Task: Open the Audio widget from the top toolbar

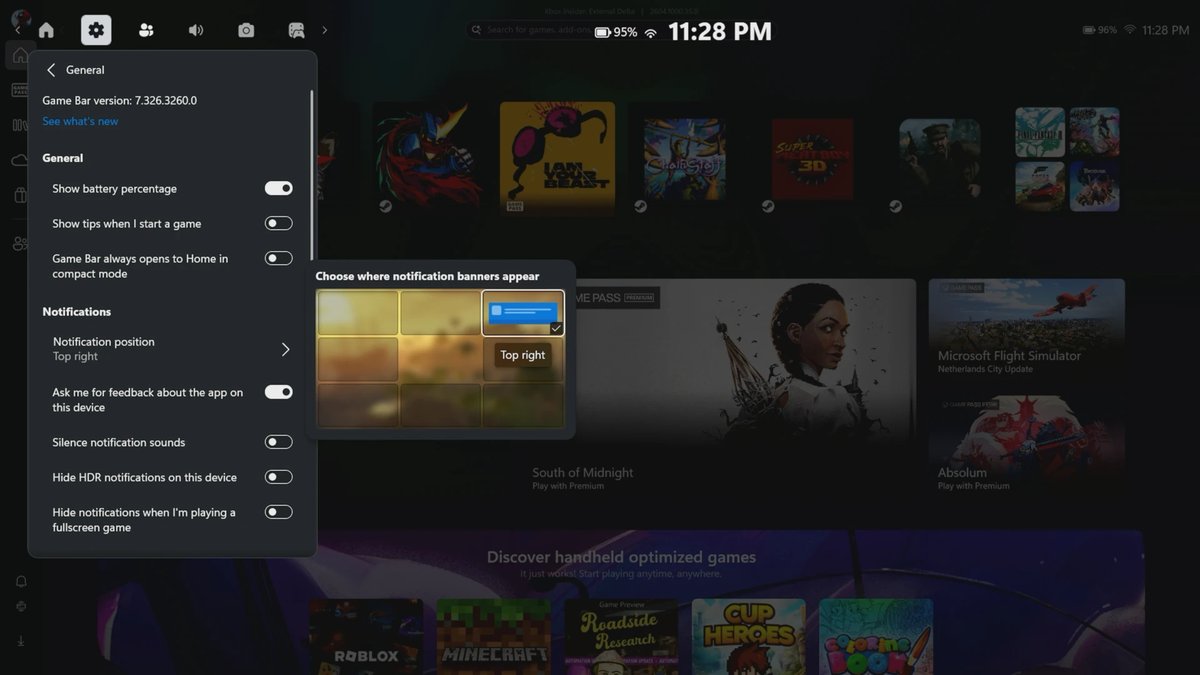Action: (196, 29)
